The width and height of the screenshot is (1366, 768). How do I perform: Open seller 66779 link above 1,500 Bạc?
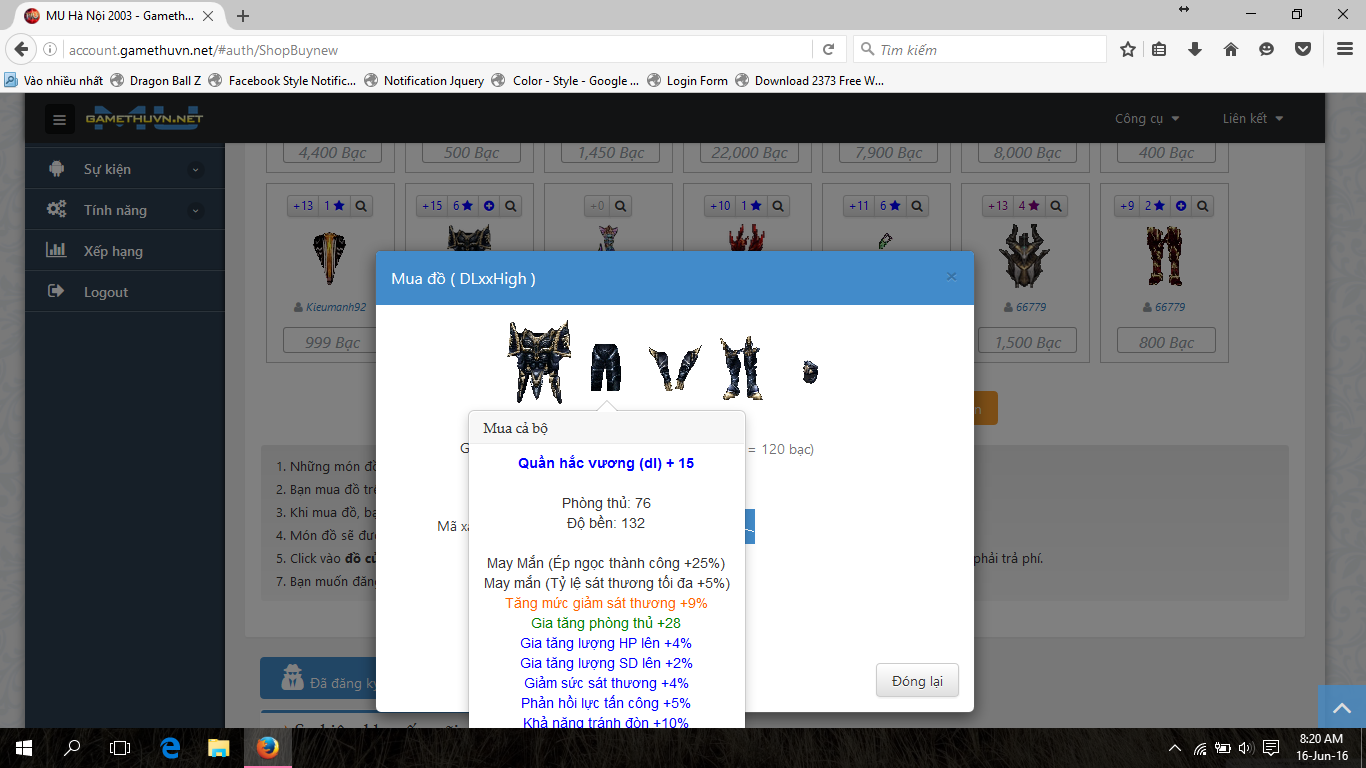pyautogui.click(x=1031, y=307)
